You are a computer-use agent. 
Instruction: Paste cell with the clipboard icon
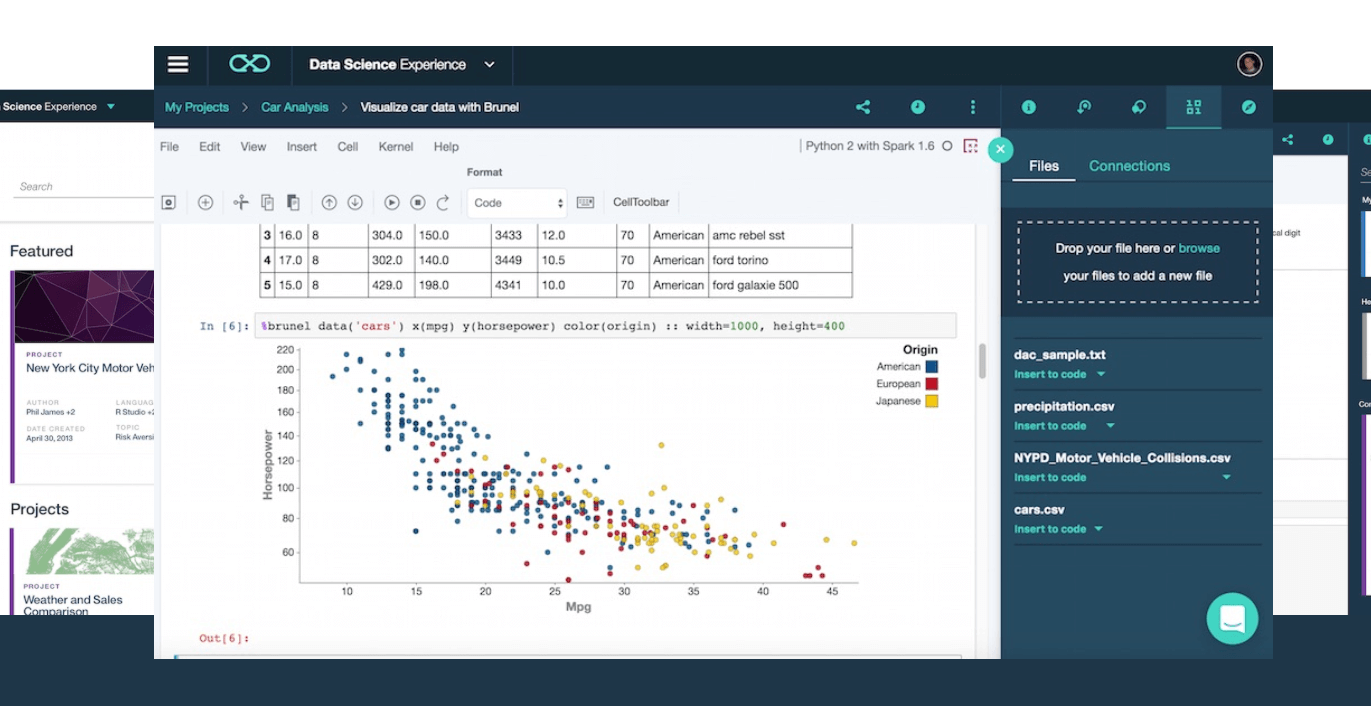(x=293, y=202)
